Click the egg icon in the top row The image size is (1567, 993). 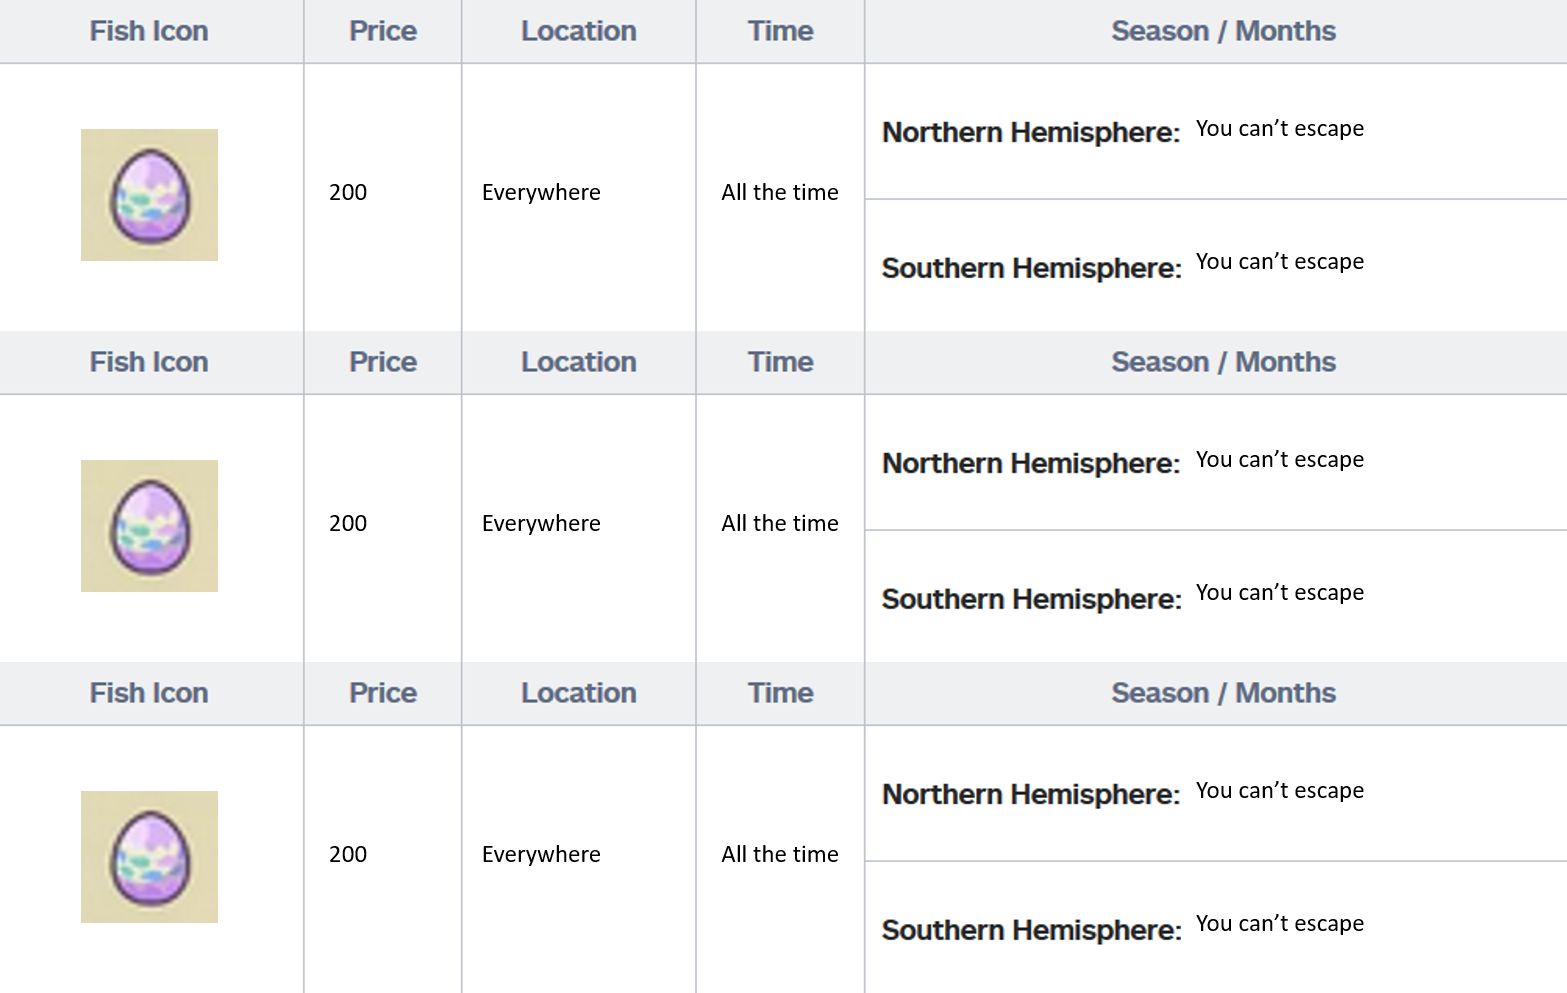[x=149, y=195]
